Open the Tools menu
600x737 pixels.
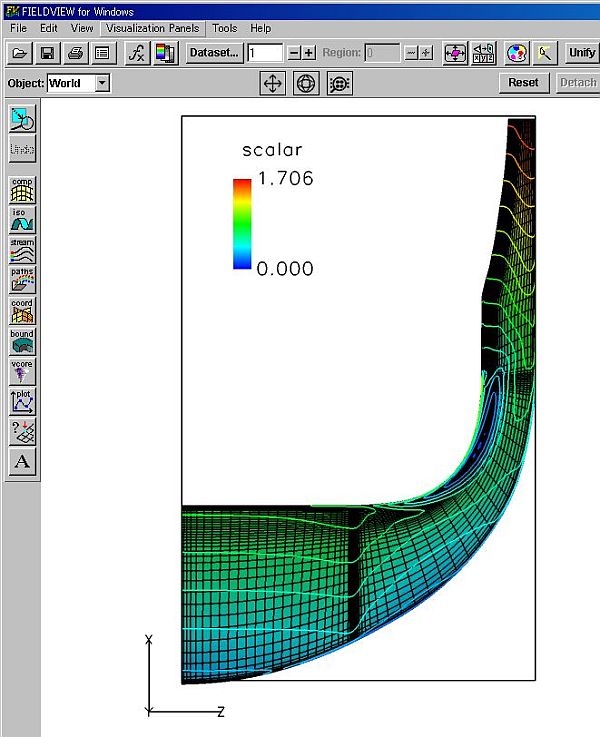coord(224,28)
